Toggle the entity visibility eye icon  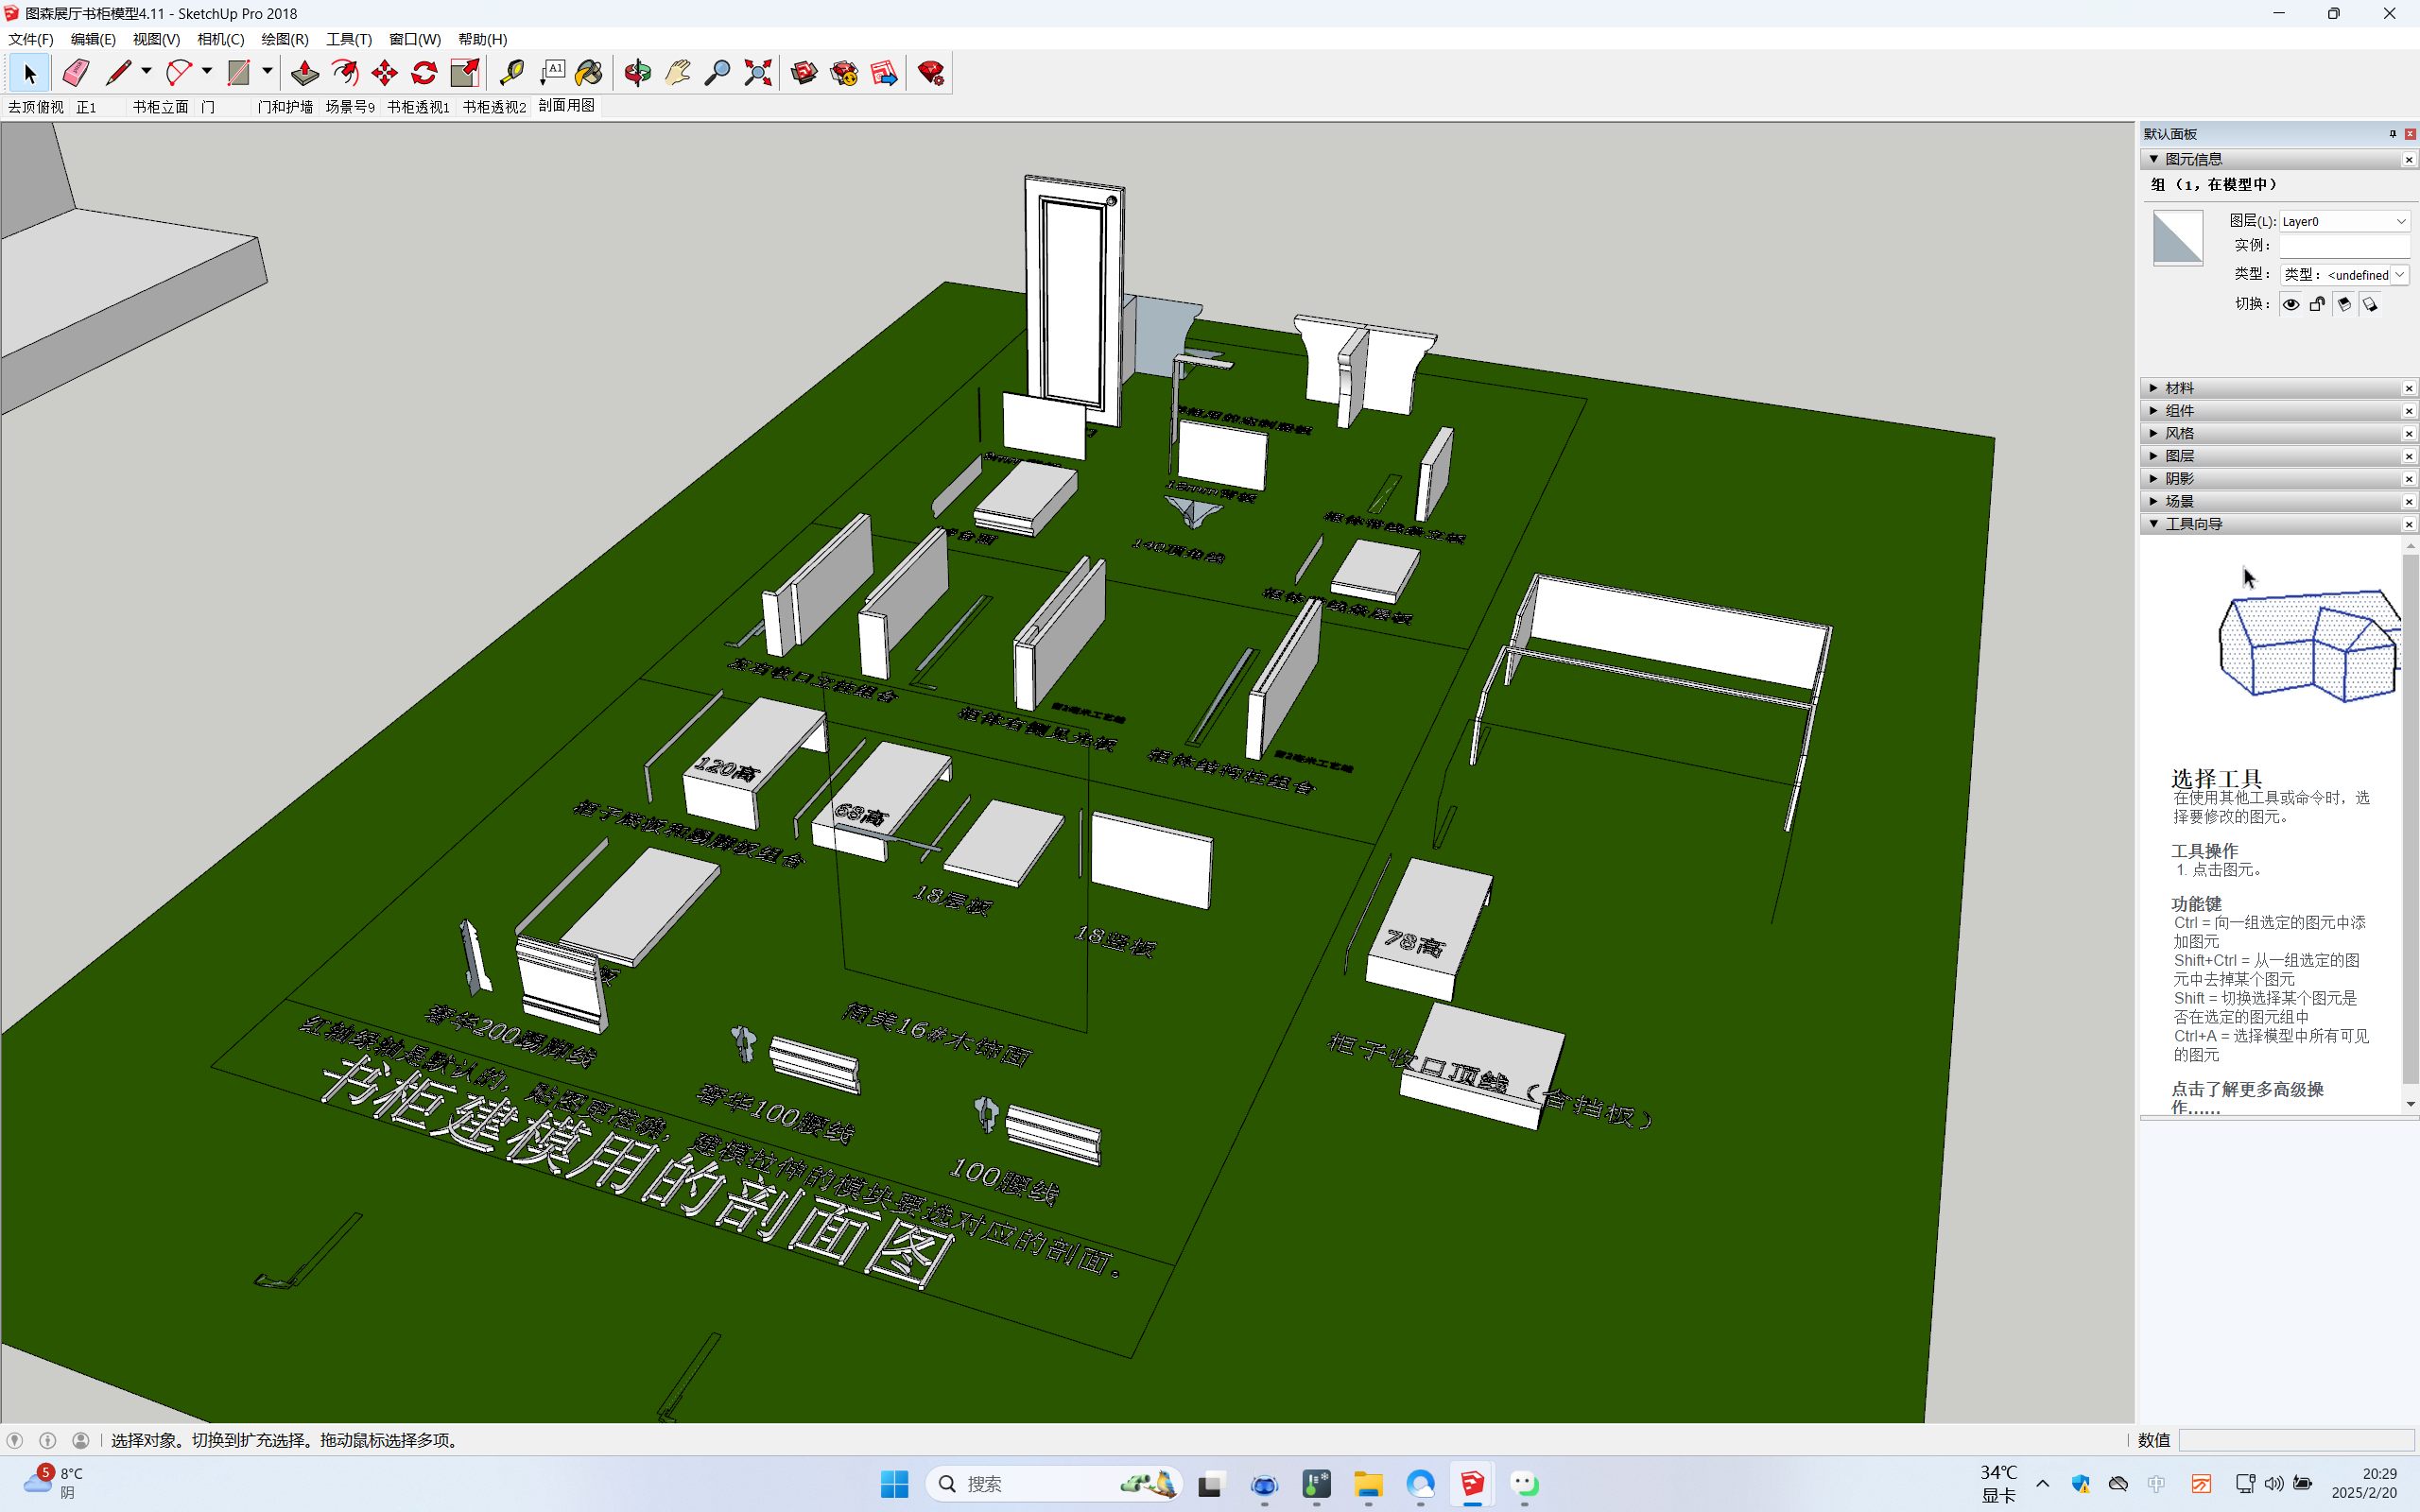(2290, 304)
